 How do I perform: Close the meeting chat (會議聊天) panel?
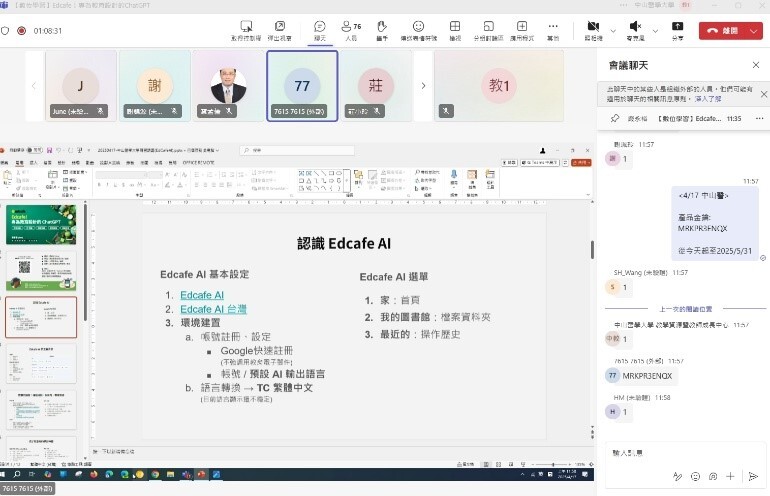pos(756,65)
